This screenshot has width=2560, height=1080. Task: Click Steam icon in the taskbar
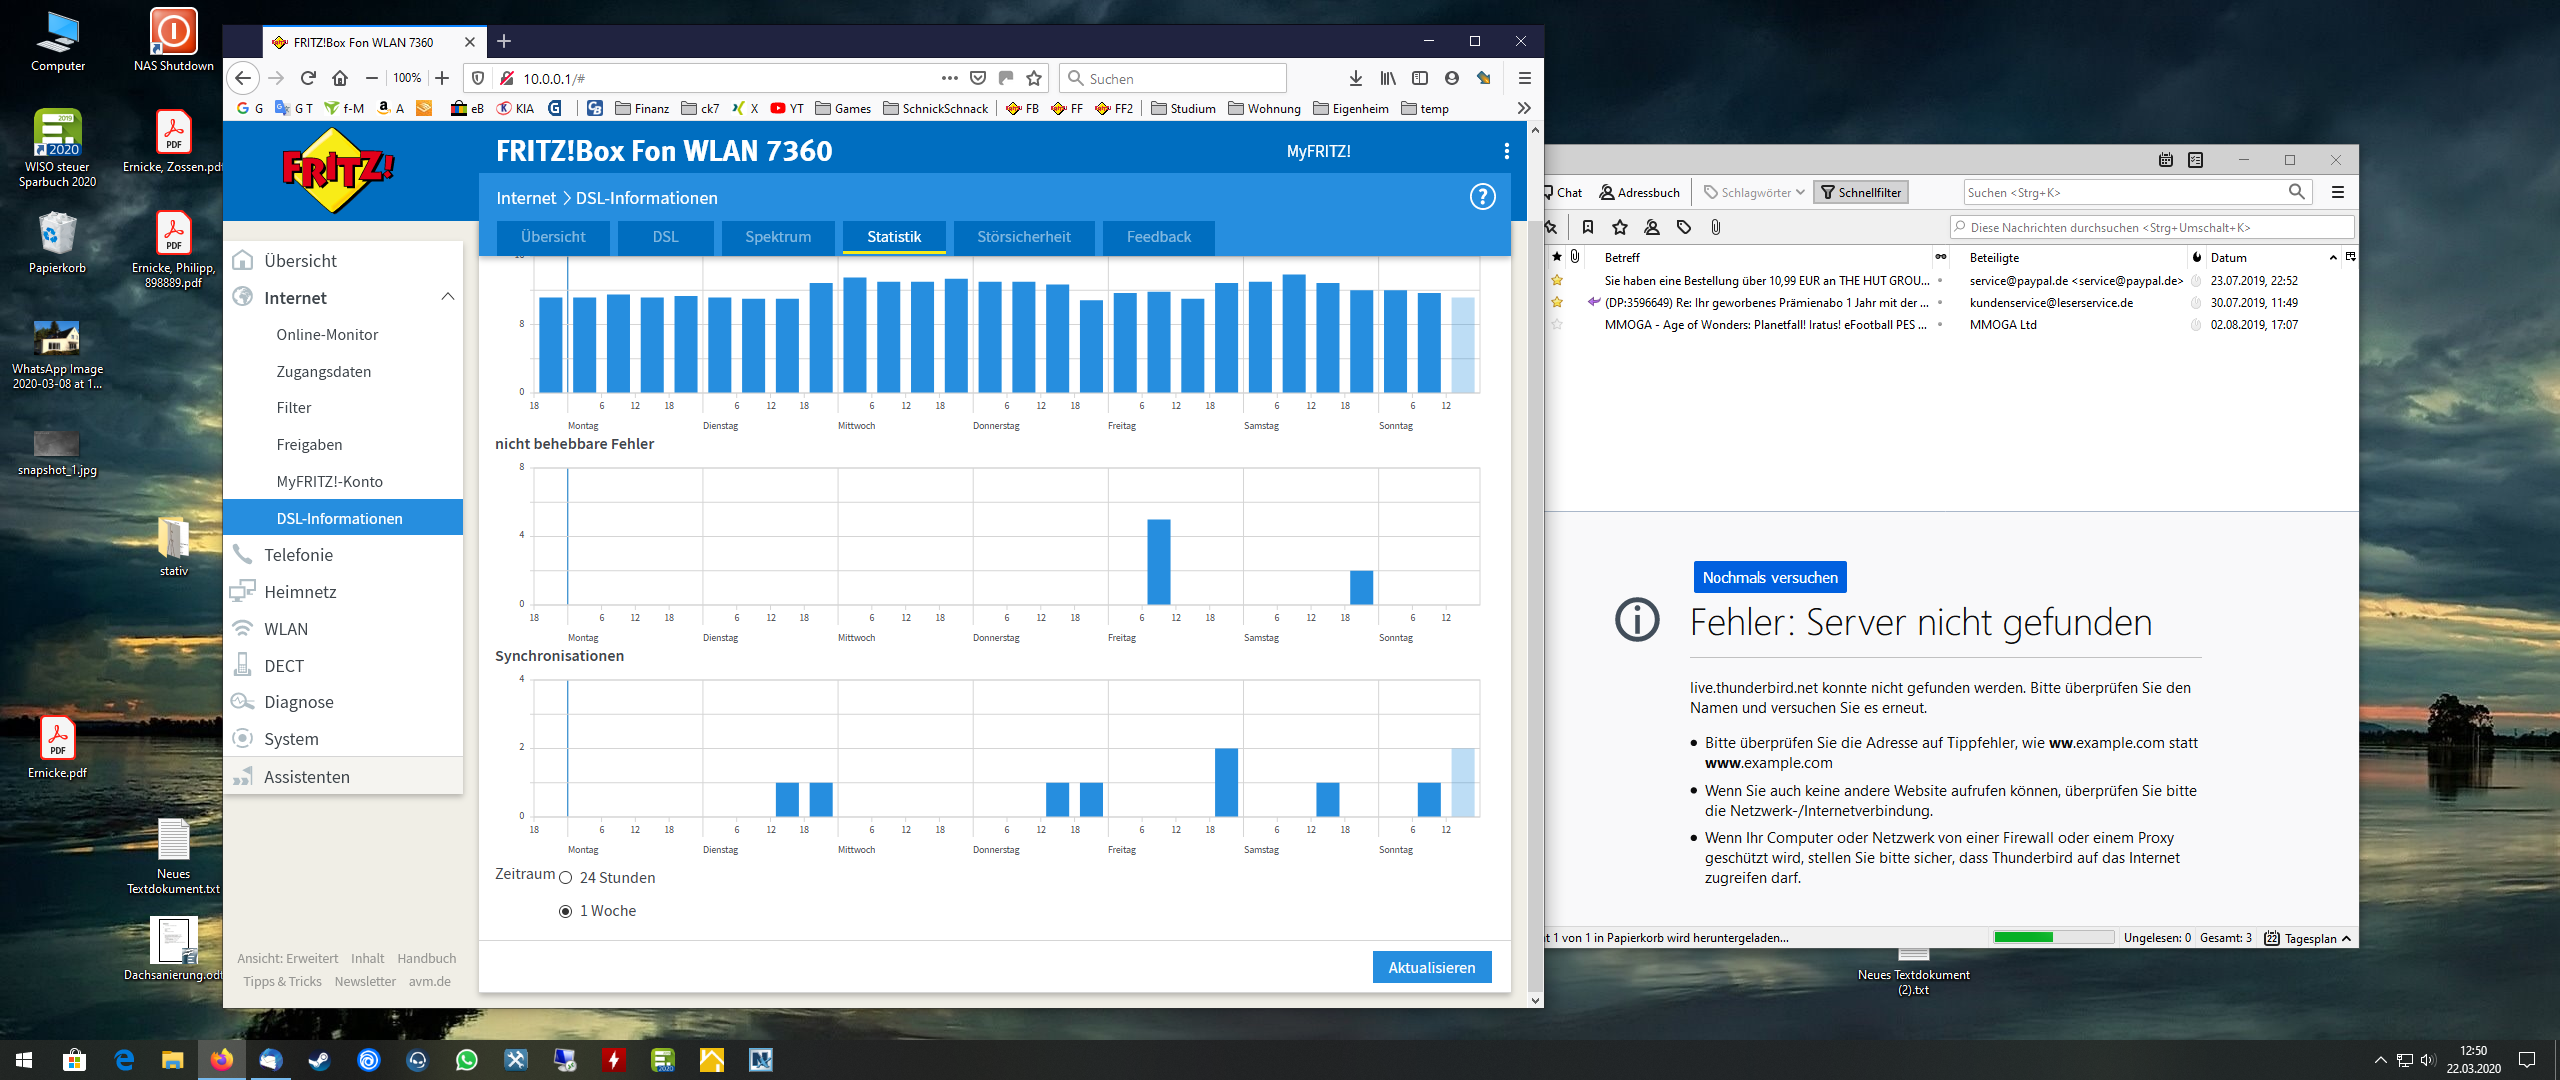(x=319, y=1060)
